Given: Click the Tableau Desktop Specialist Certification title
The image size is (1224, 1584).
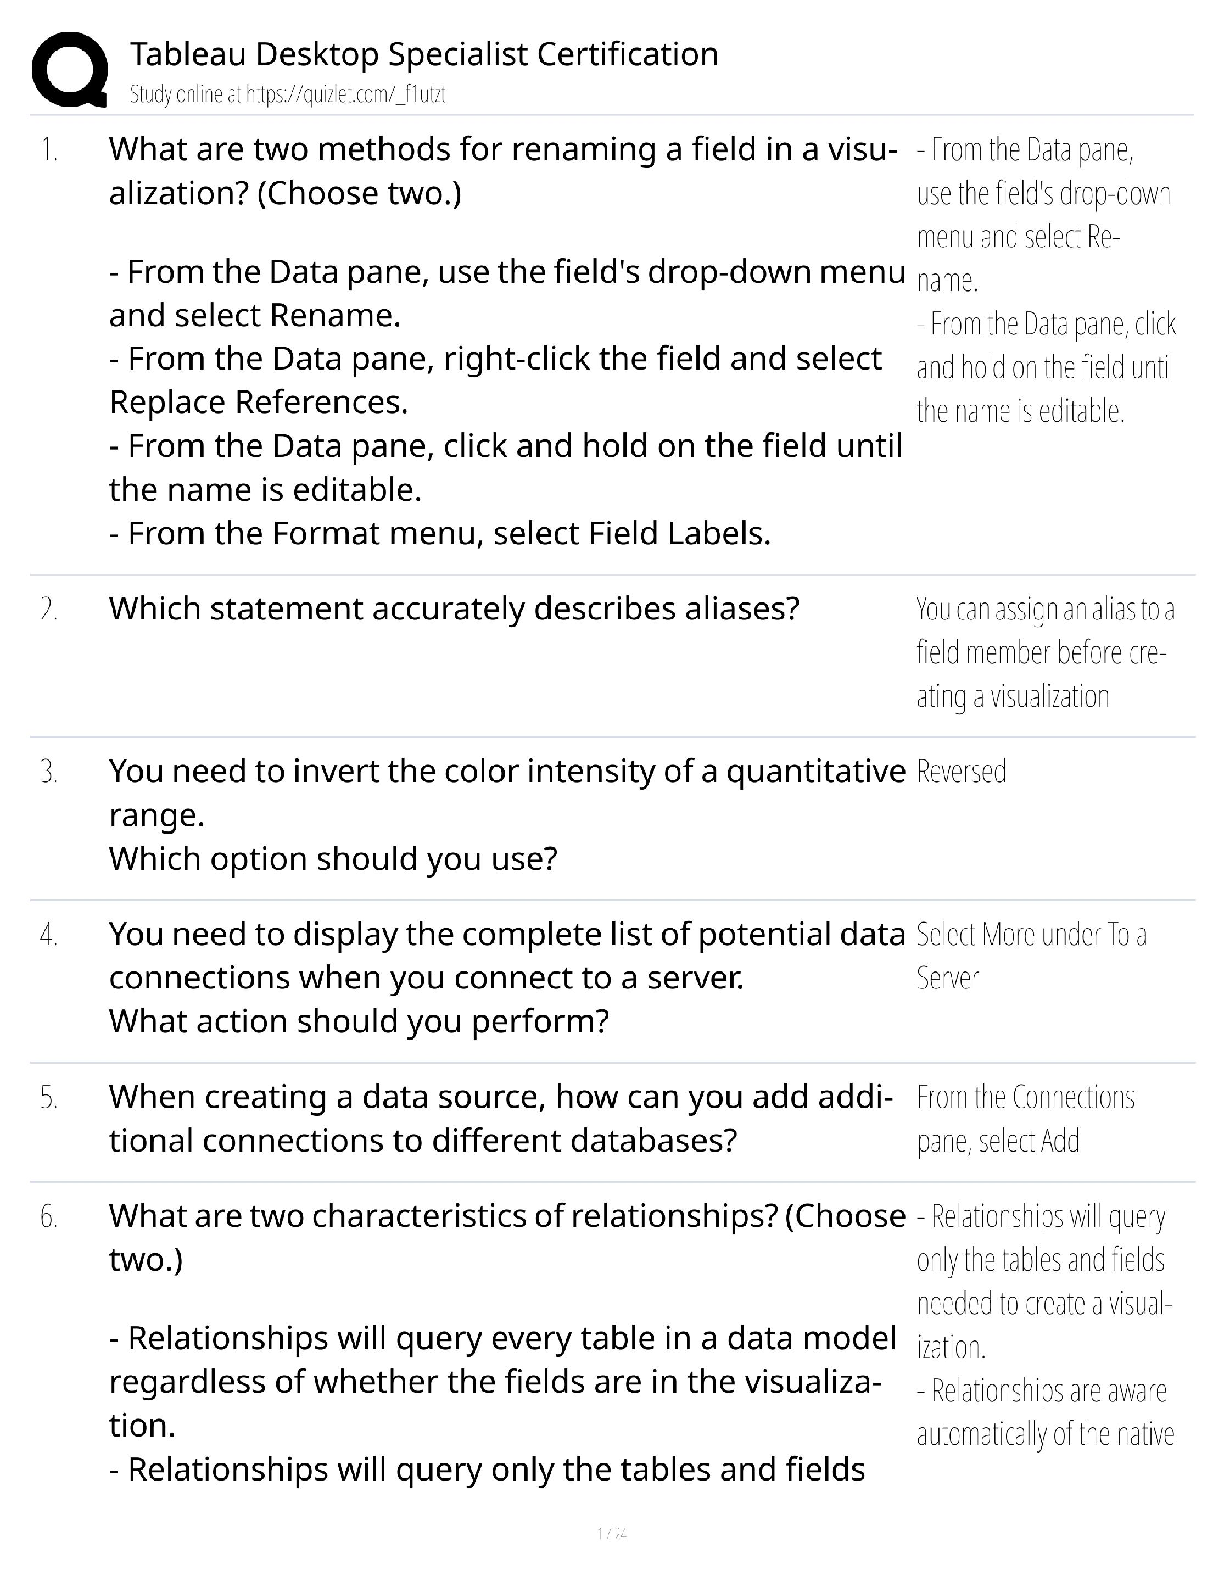Looking at the screenshot, I should 424,54.
